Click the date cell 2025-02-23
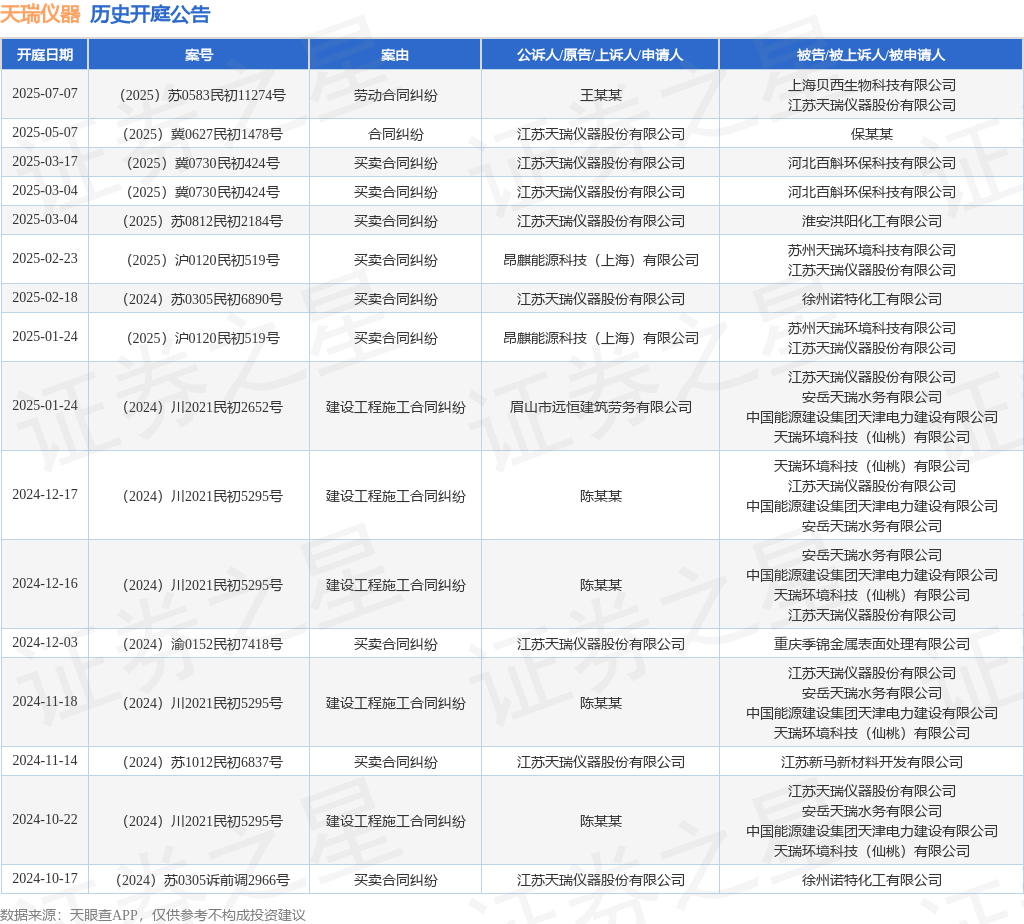This screenshot has height=924, width=1024. coord(44,259)
